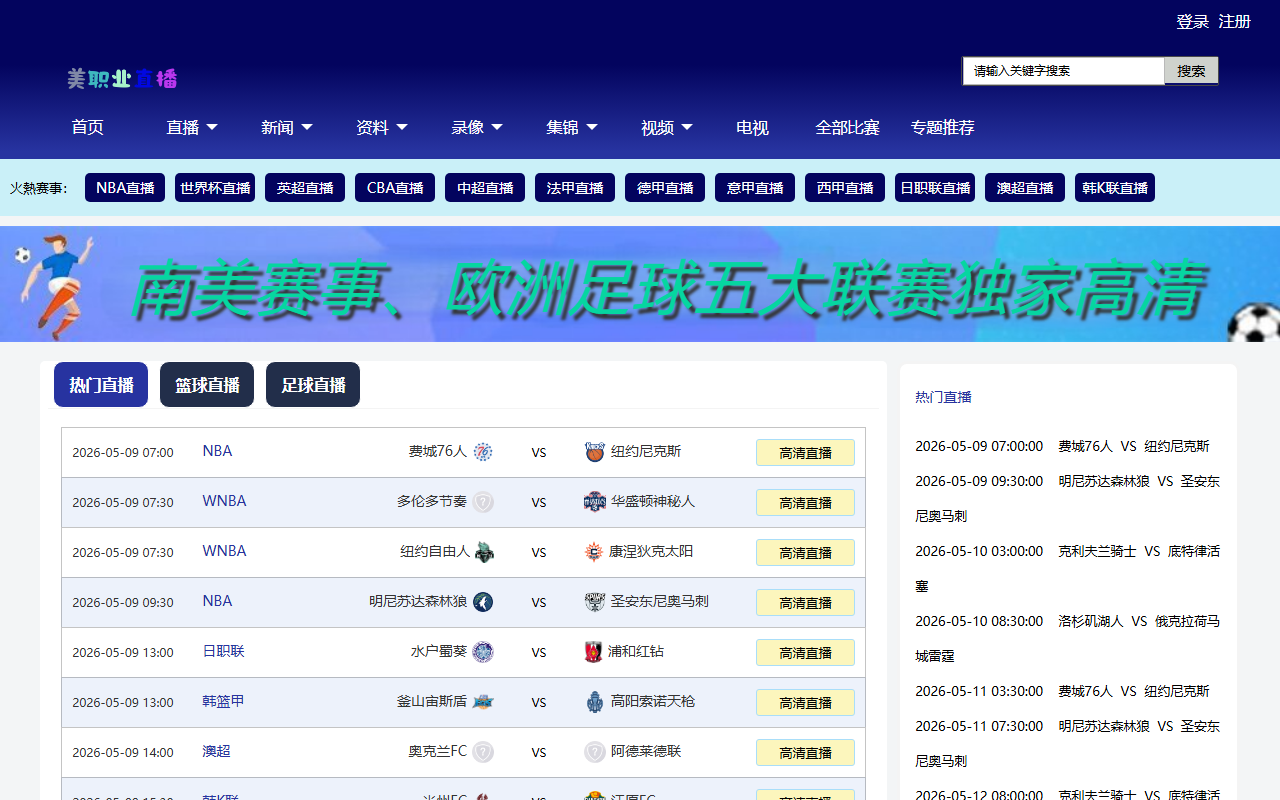Viewport: 1280px width, 800px height.
Task: Open the 世界杯直播 hot event tag
Action: coord(215,188)
